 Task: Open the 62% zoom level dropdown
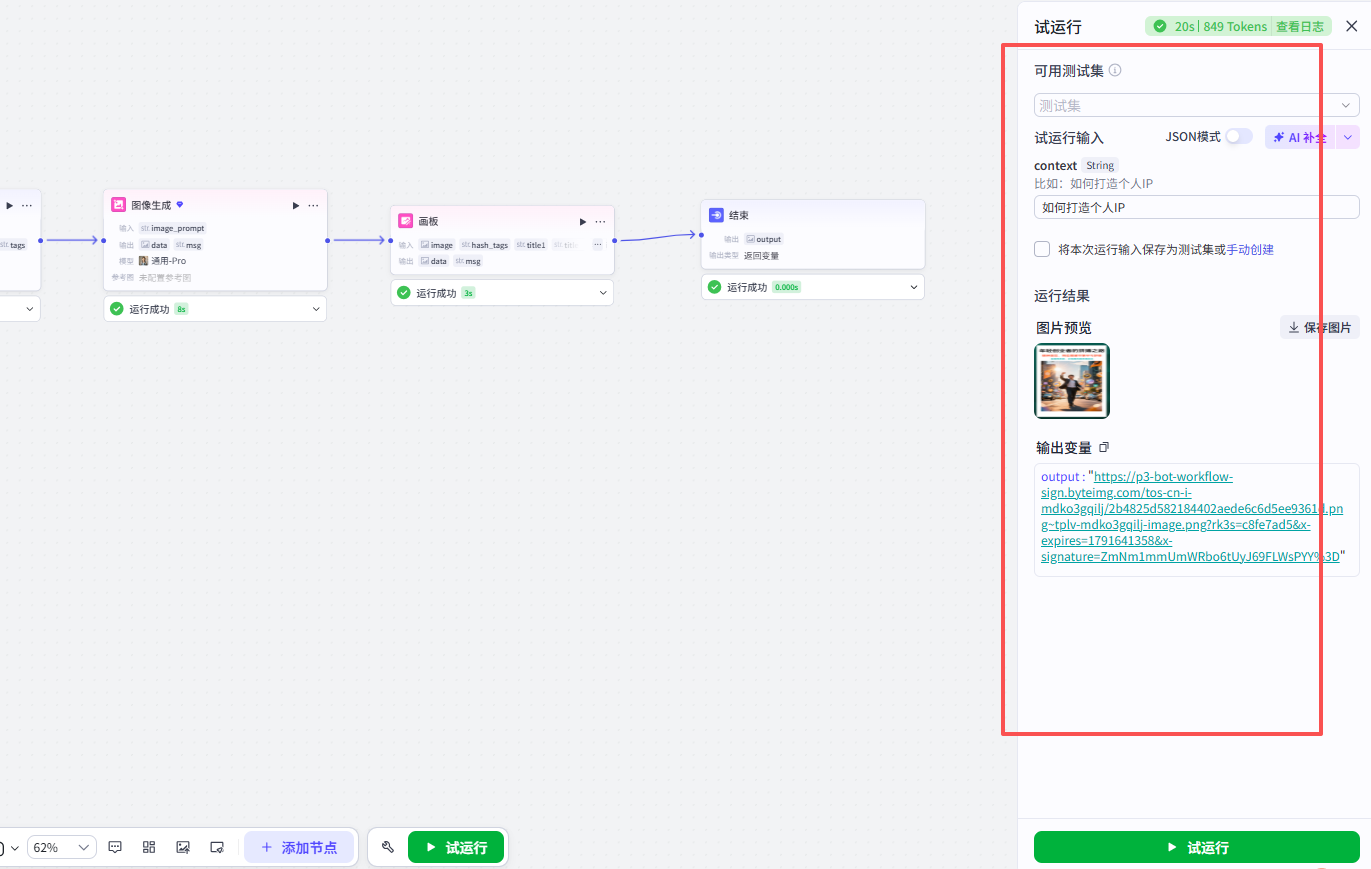tap(62, 847)
